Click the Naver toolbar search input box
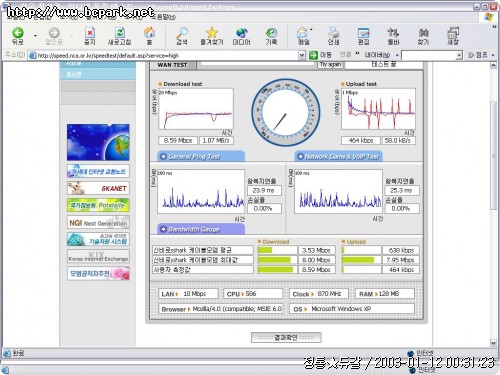500x375 pixels. pyautogui.click(x=429, y=55)
